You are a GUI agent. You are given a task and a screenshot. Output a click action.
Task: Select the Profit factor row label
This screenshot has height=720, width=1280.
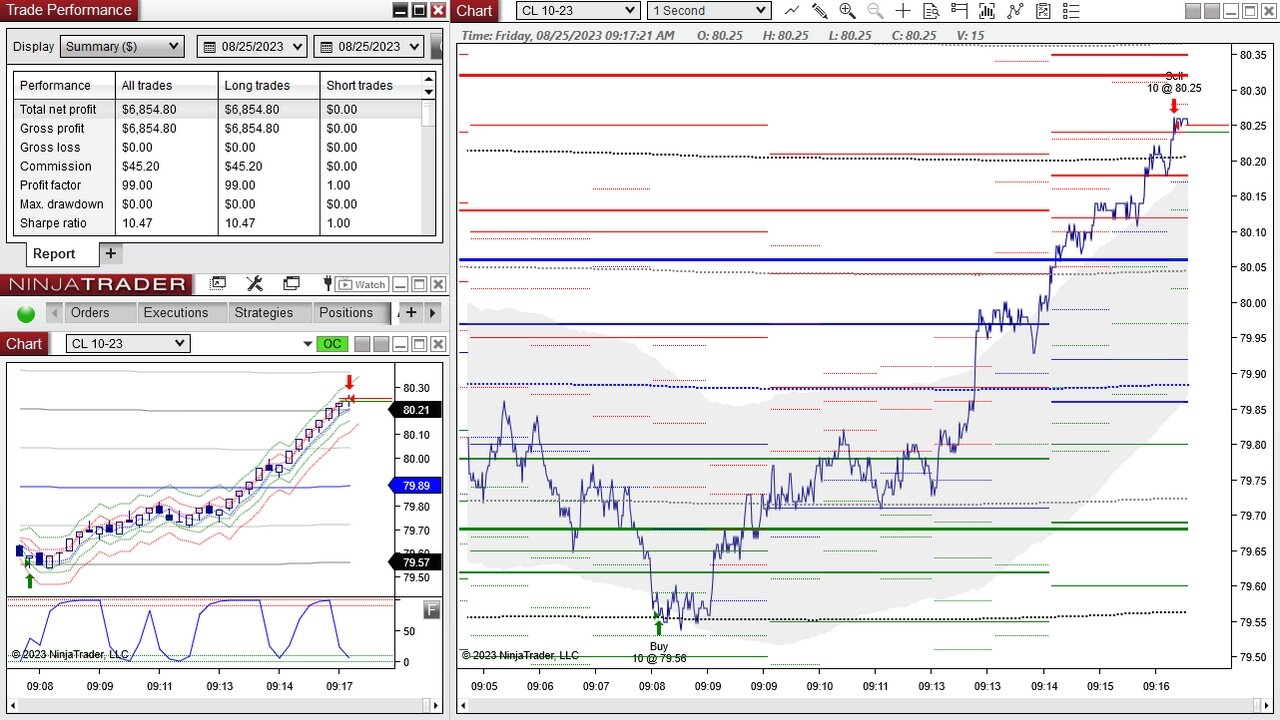tap(50, 185)
